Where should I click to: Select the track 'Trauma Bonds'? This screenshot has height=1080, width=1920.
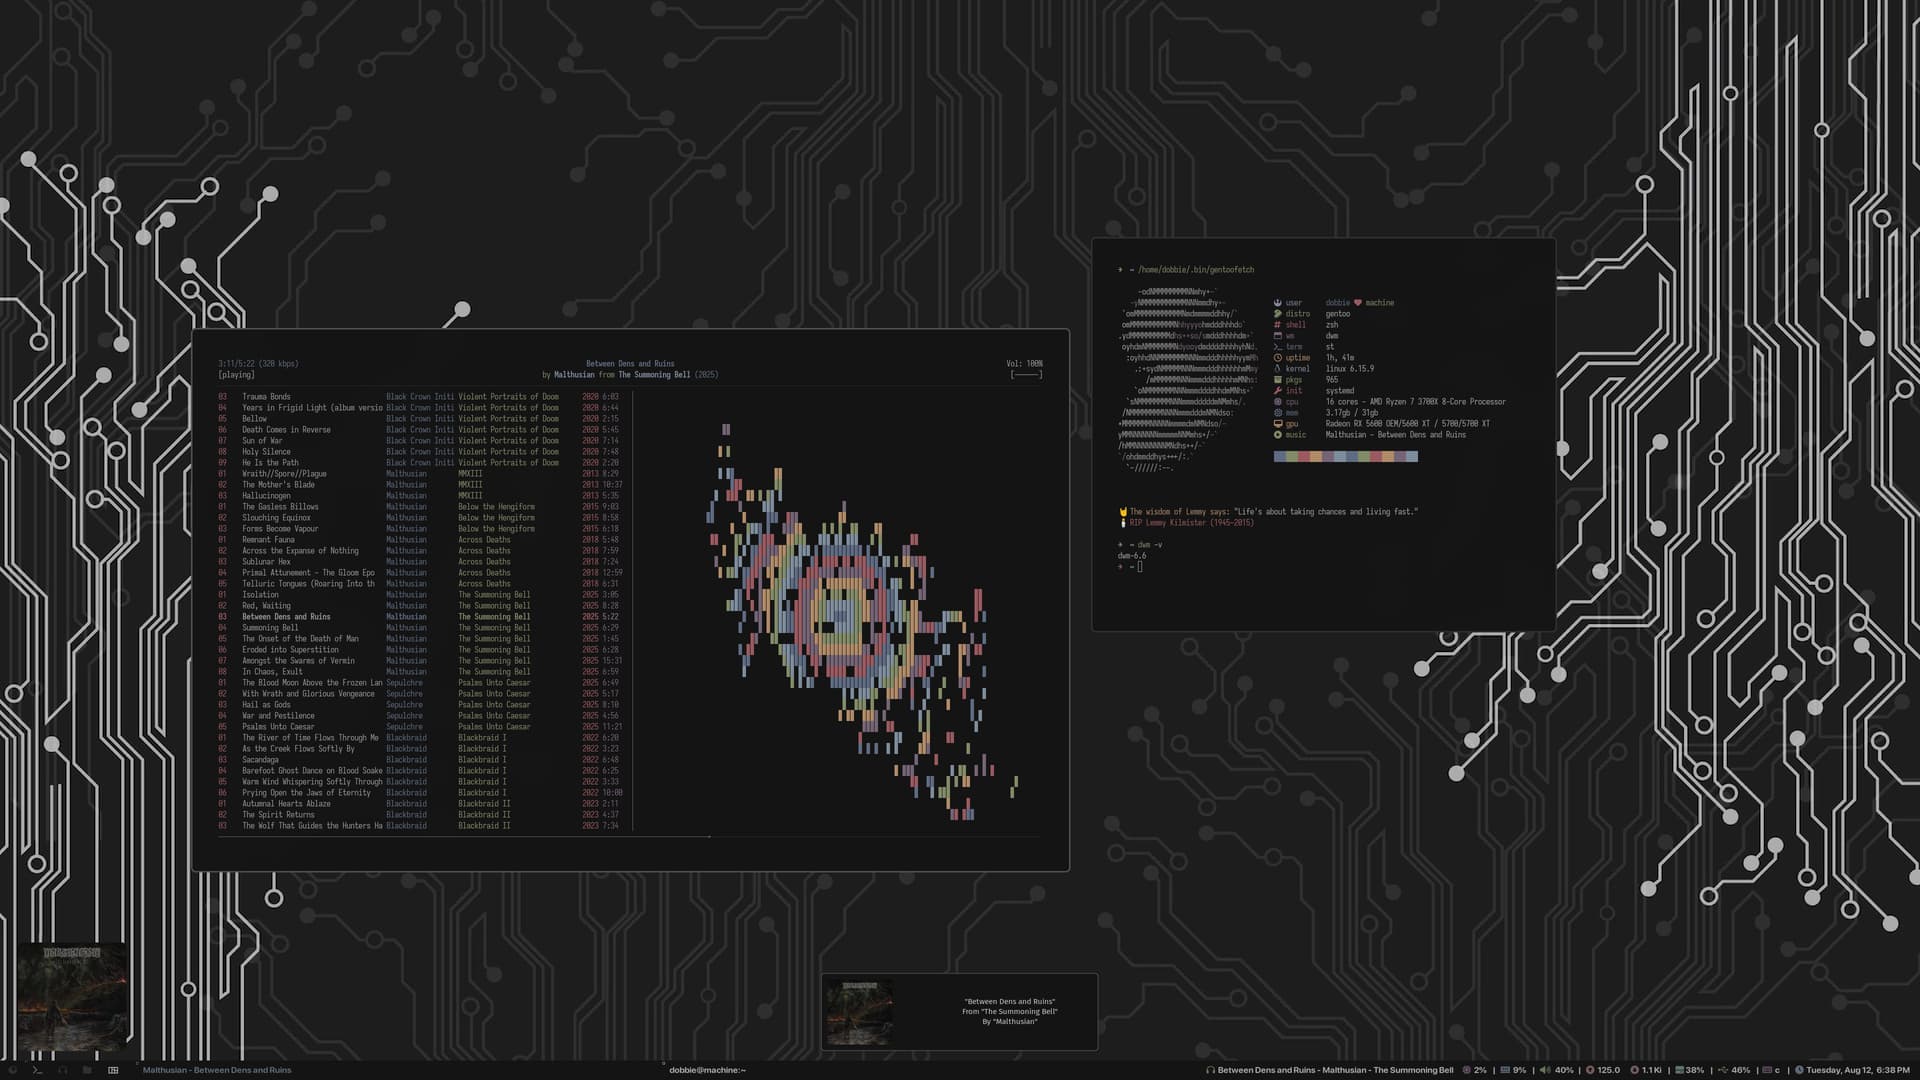[x=266, y=397]
